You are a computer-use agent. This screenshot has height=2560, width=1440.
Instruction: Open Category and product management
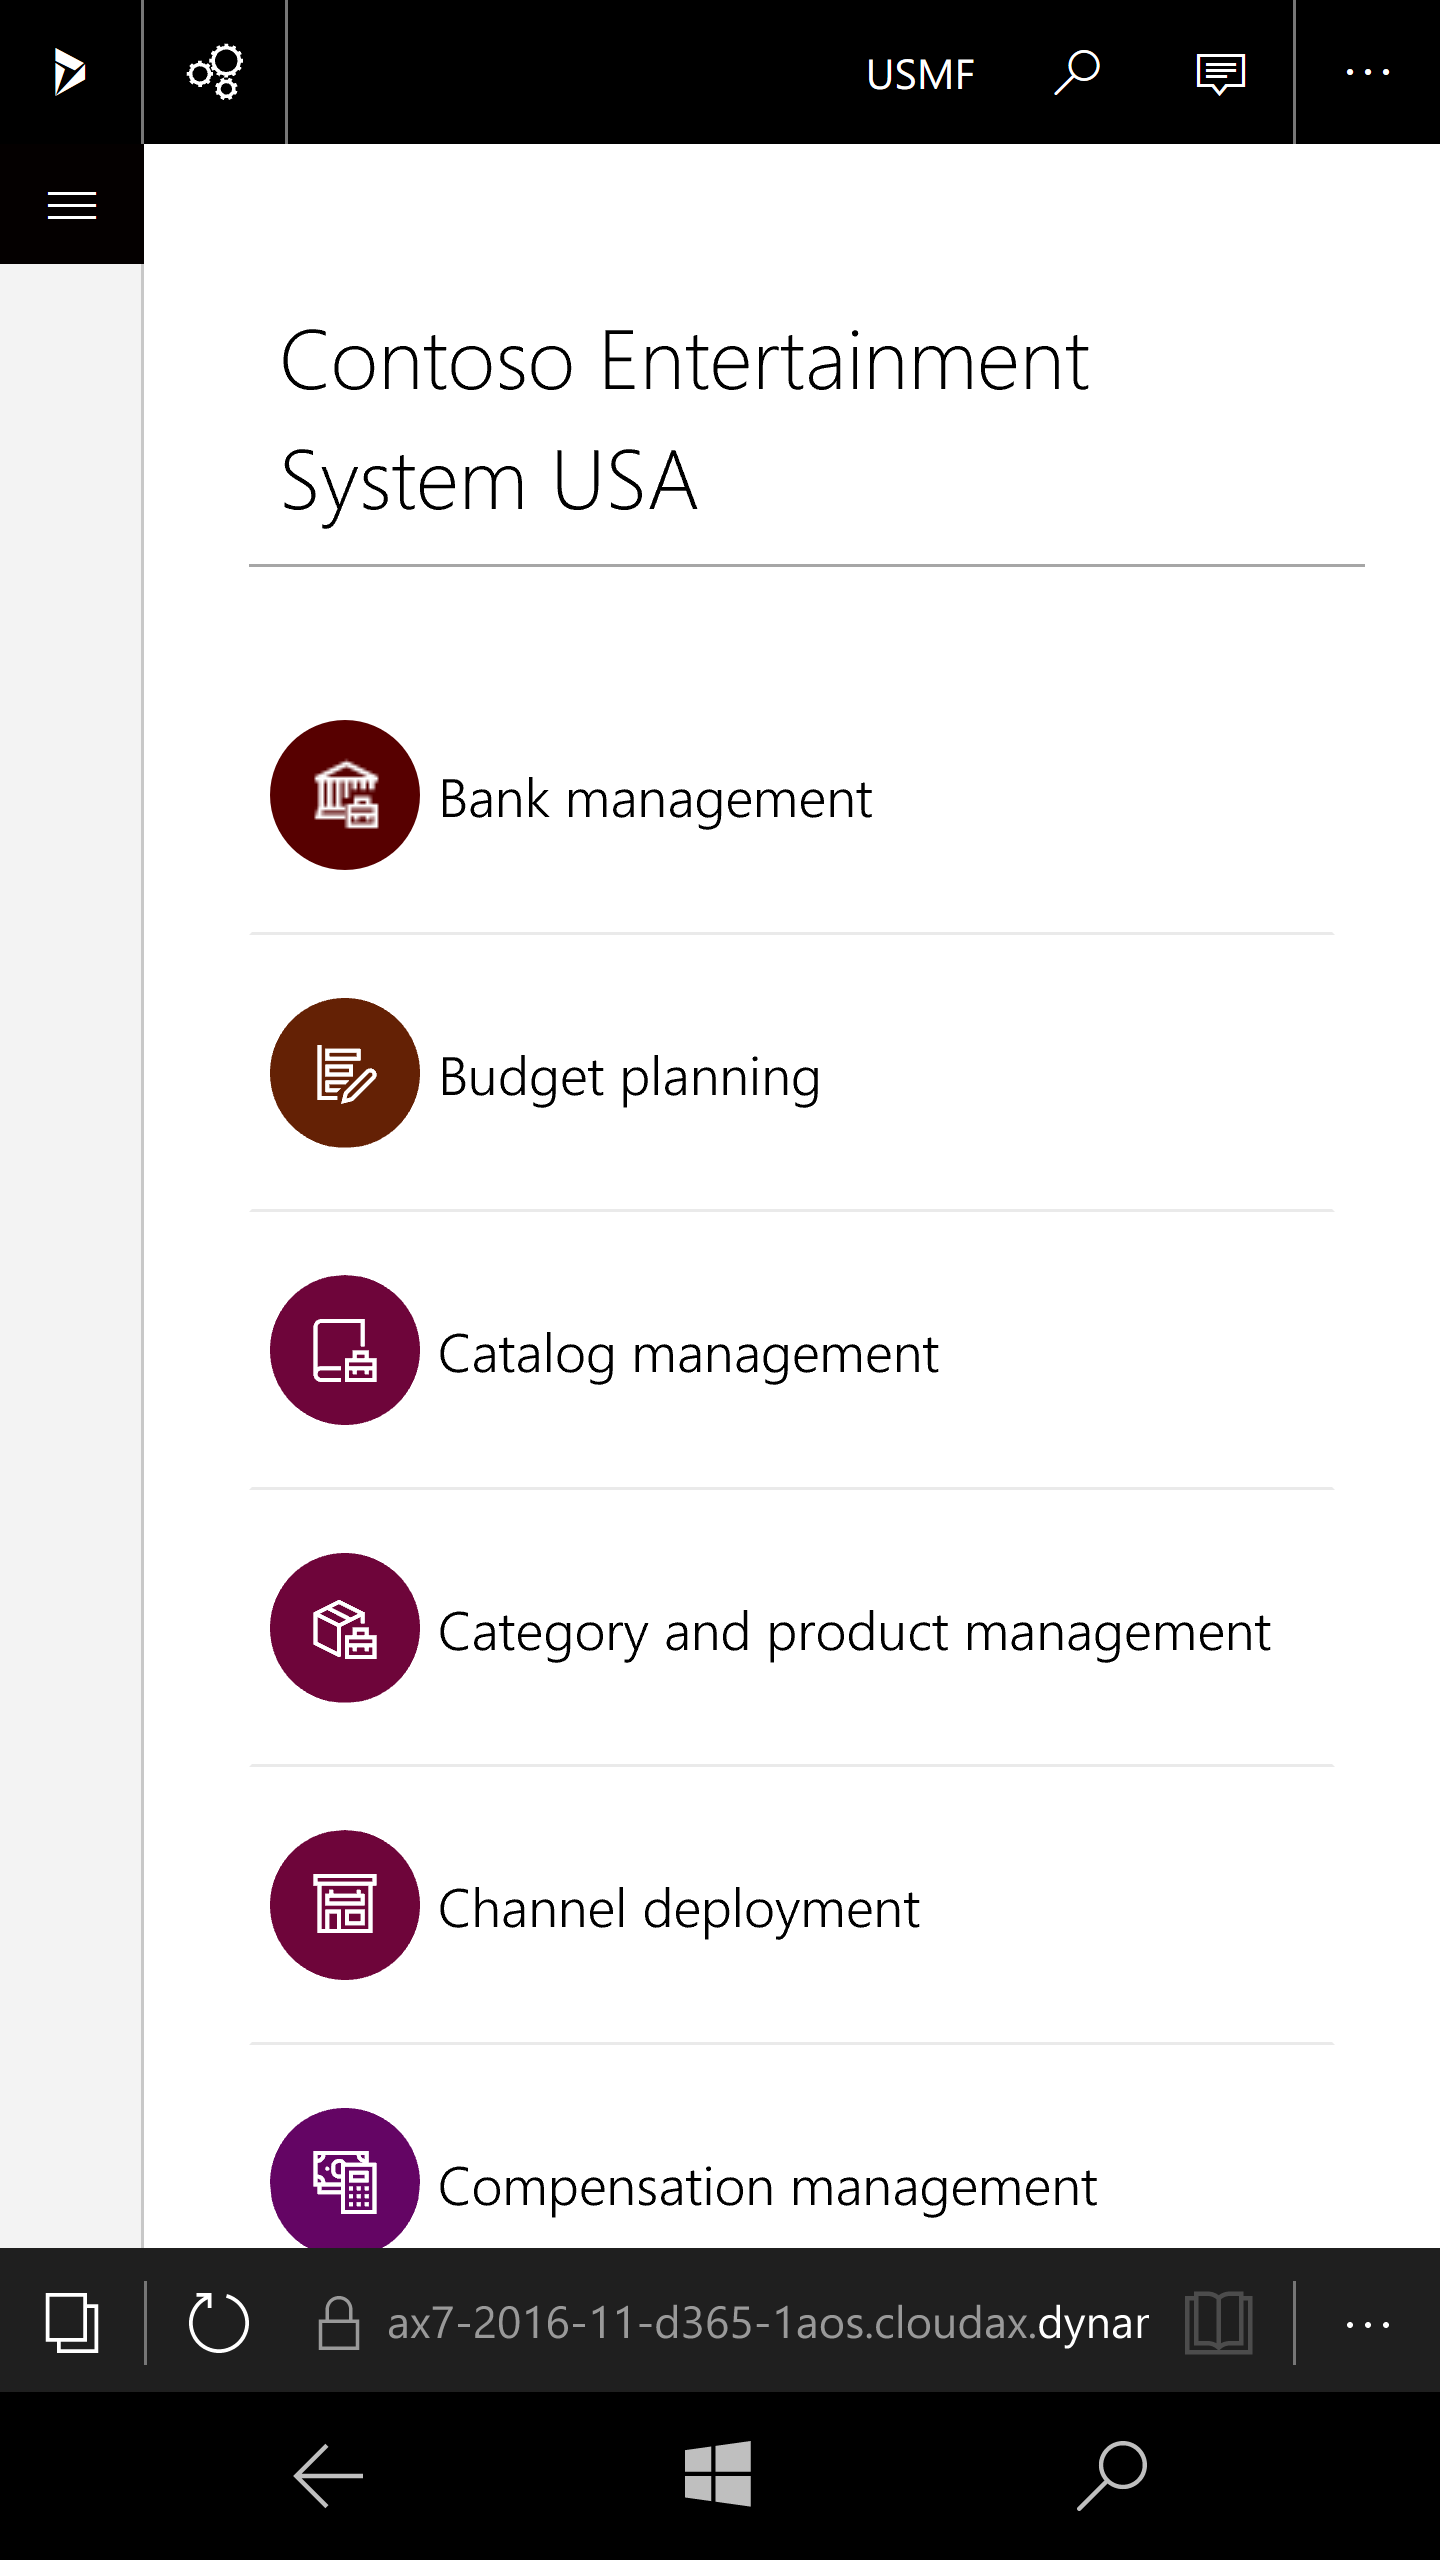(853, 1632)
